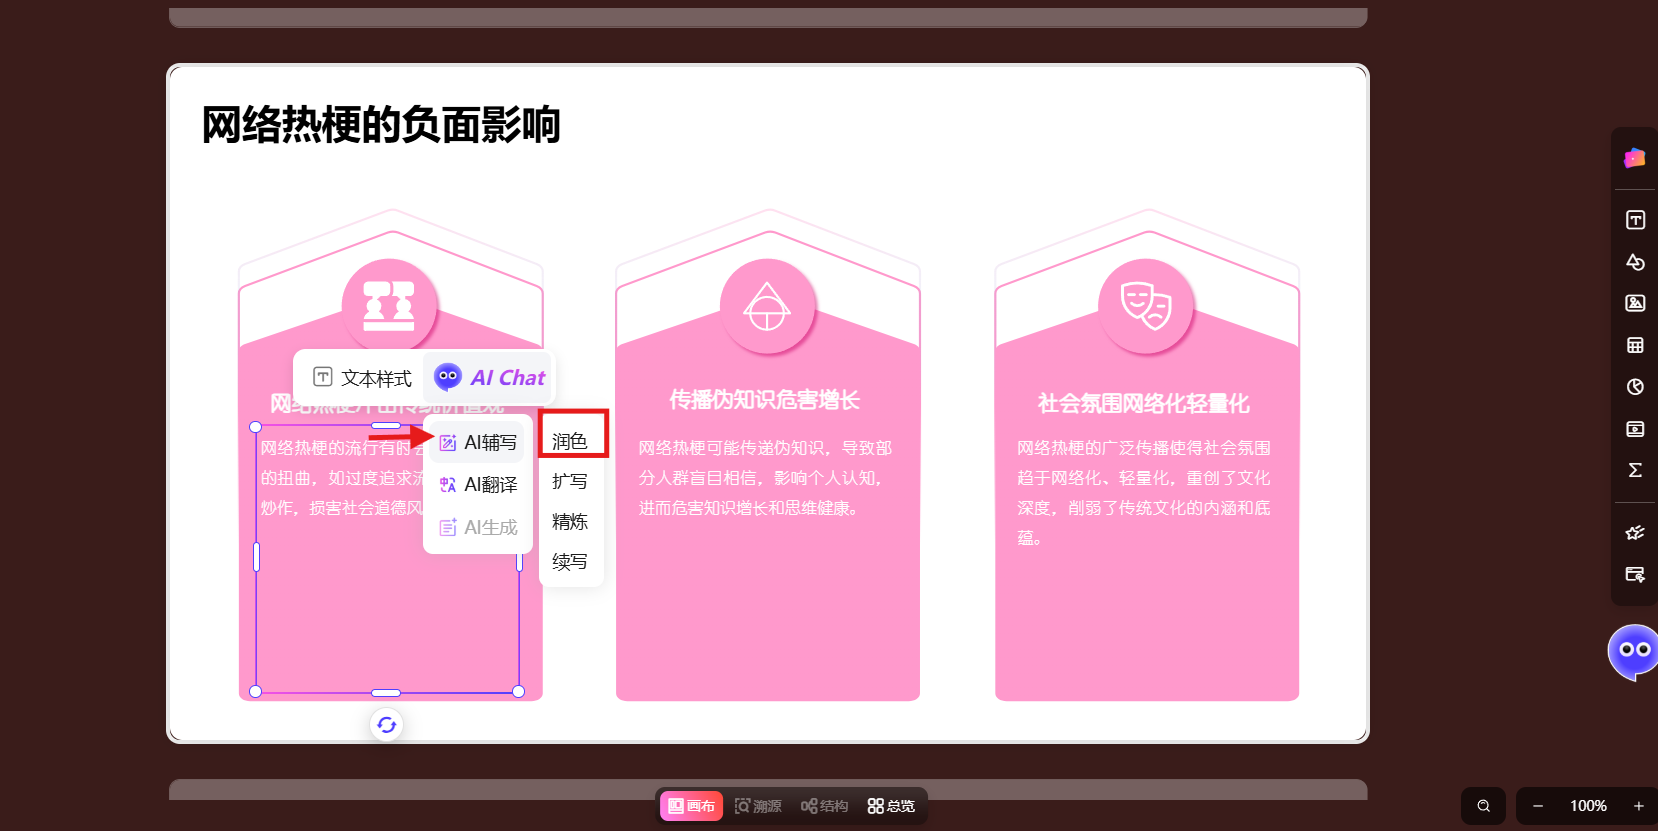Viewport: 1658px width, 831px height.
Task: Click the media video icon in sidebar
Action: pos(1635,429)
